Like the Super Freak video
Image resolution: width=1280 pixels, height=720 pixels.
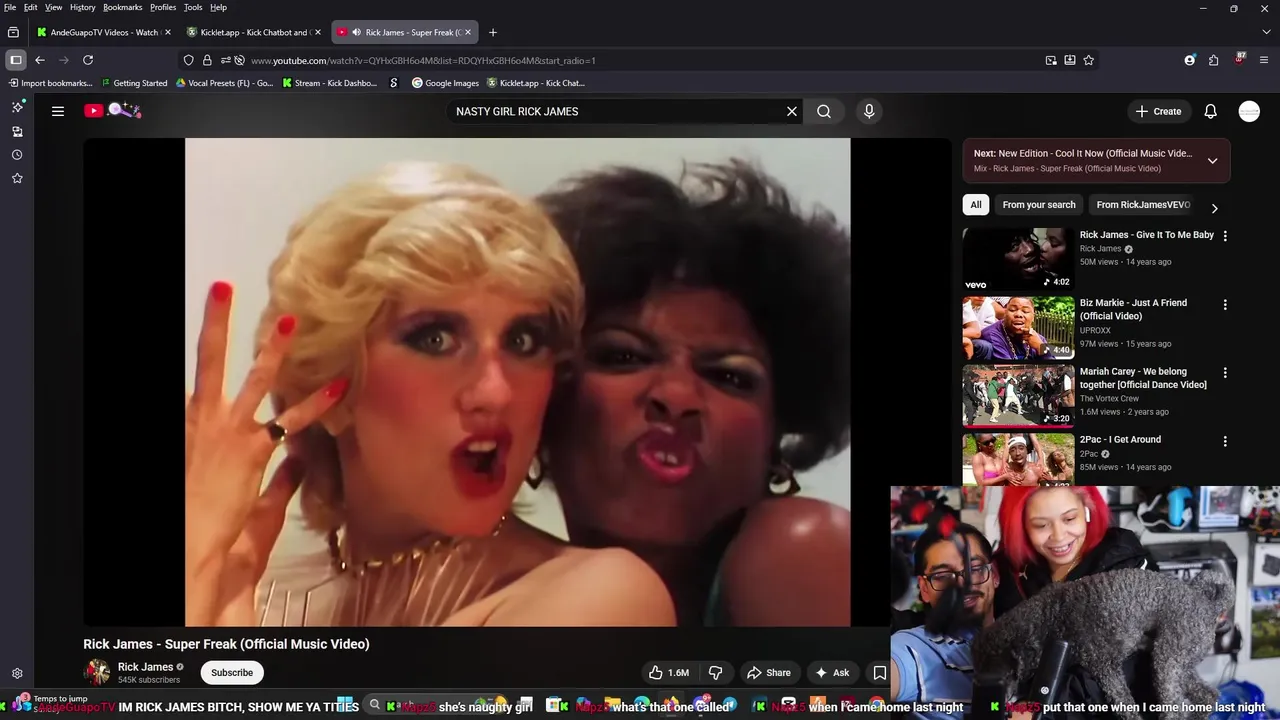click(669, 673)
